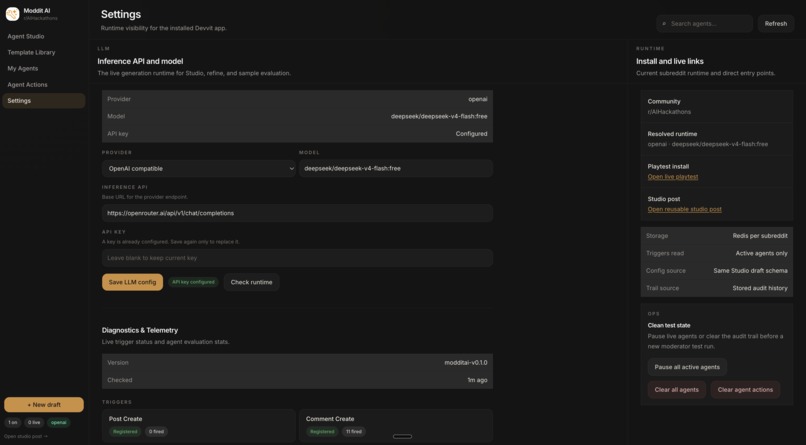806x445 pixels.
Task: Run Check runtime
Action: 251,282
